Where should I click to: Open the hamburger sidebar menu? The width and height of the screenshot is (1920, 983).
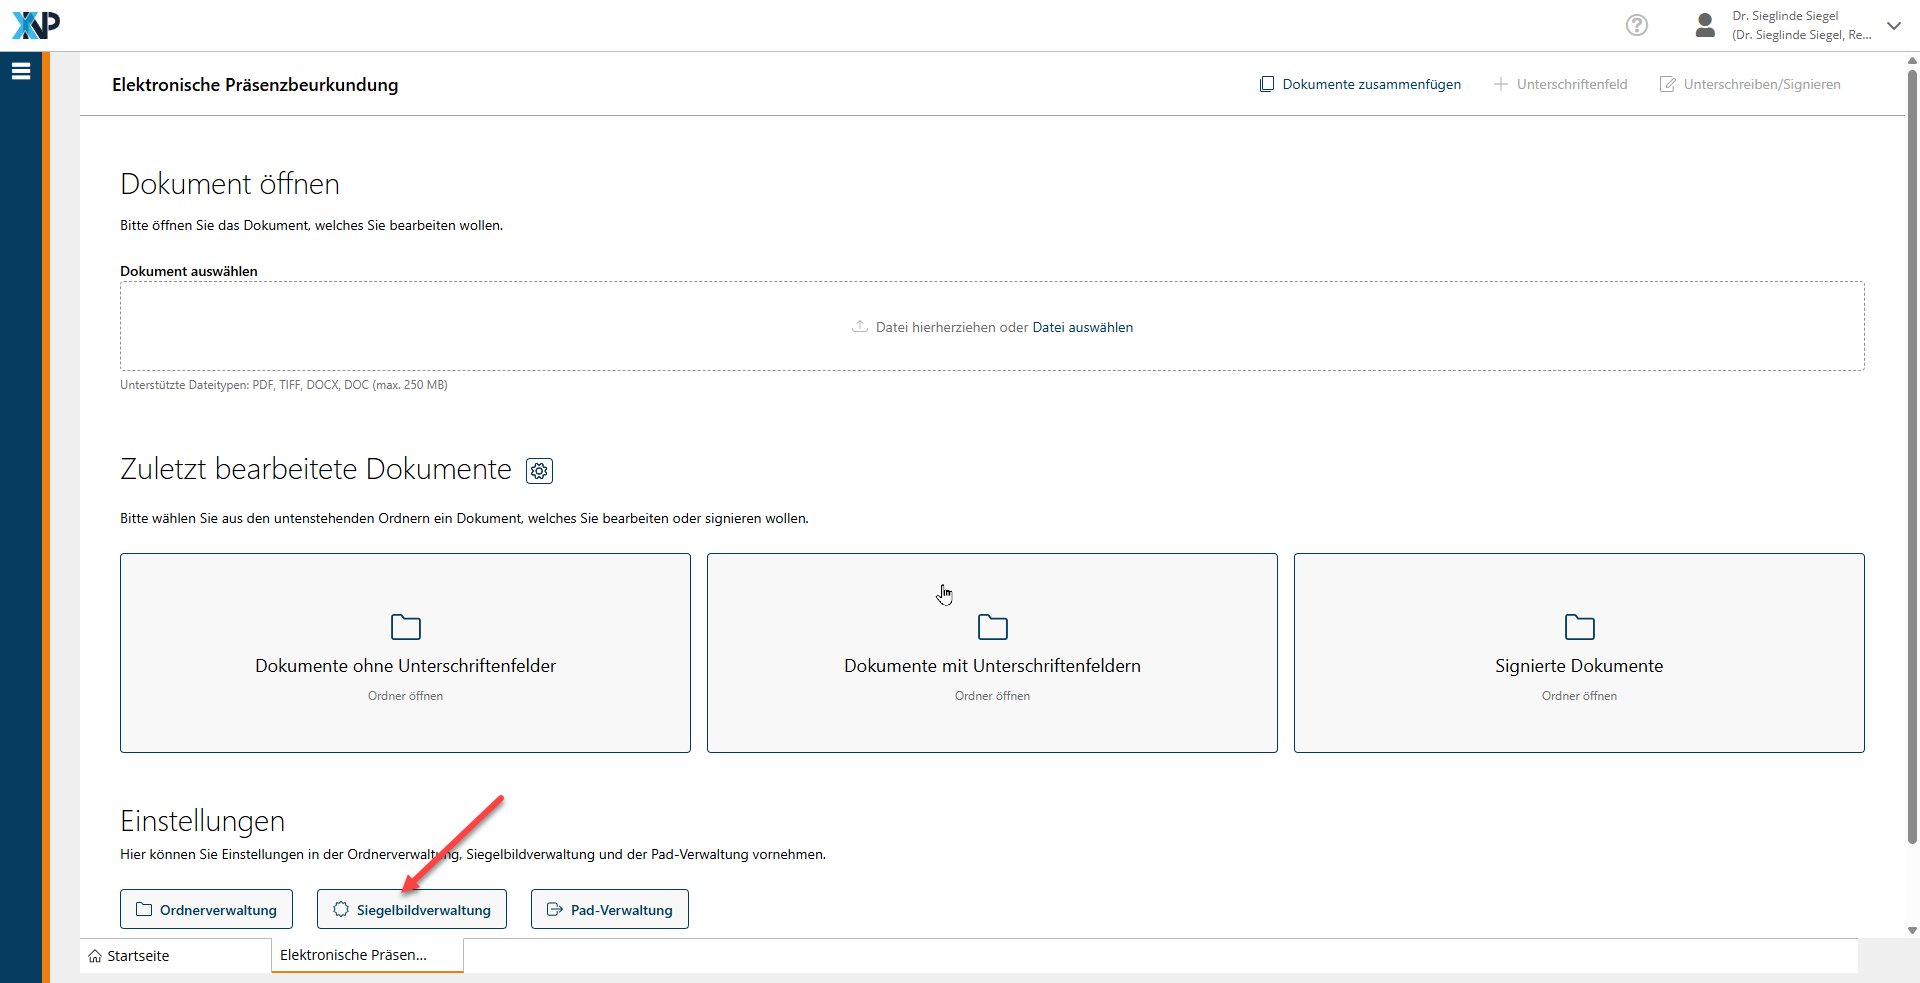[x=21, y=71]
